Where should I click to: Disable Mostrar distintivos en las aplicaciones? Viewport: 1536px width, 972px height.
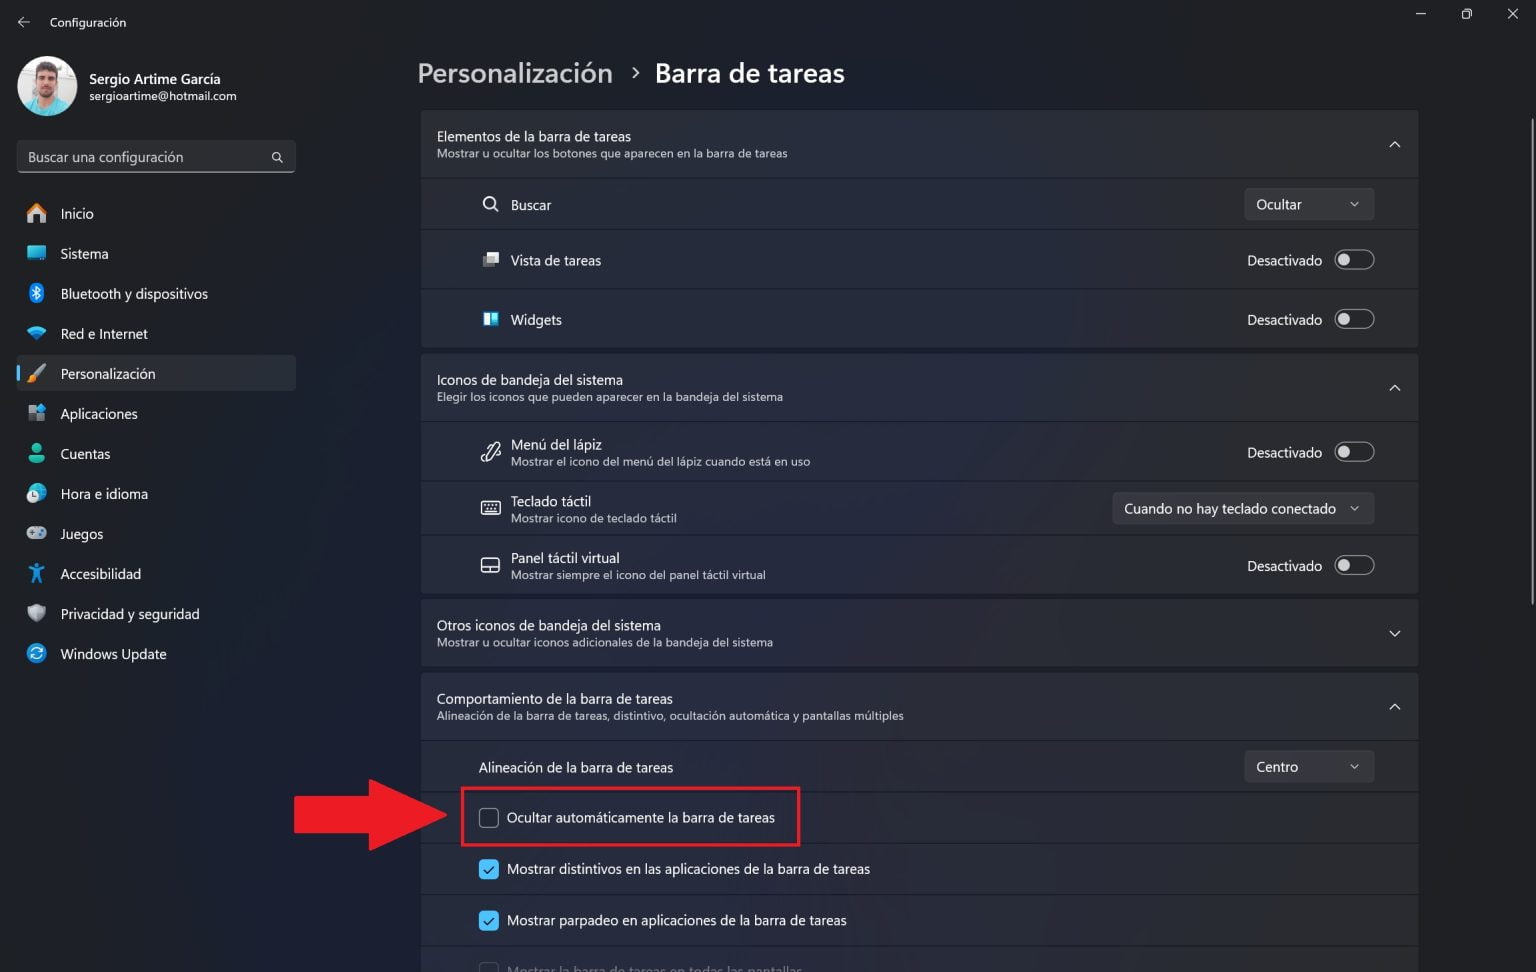coord(489,869)
